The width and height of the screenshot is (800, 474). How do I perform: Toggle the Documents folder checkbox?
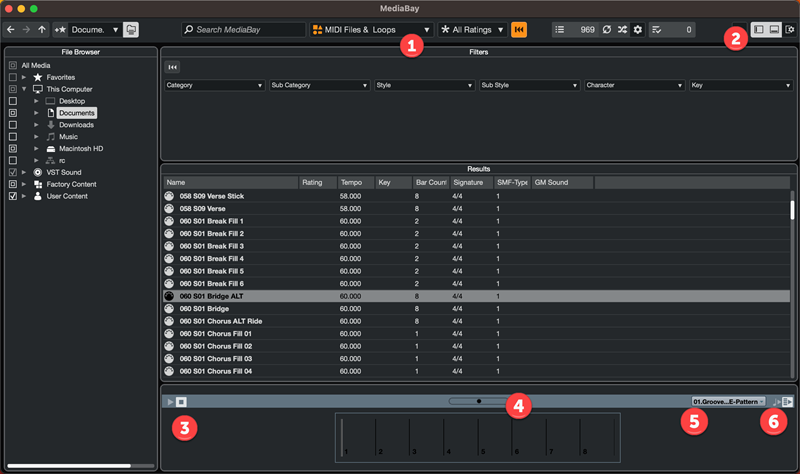point(13,113)
